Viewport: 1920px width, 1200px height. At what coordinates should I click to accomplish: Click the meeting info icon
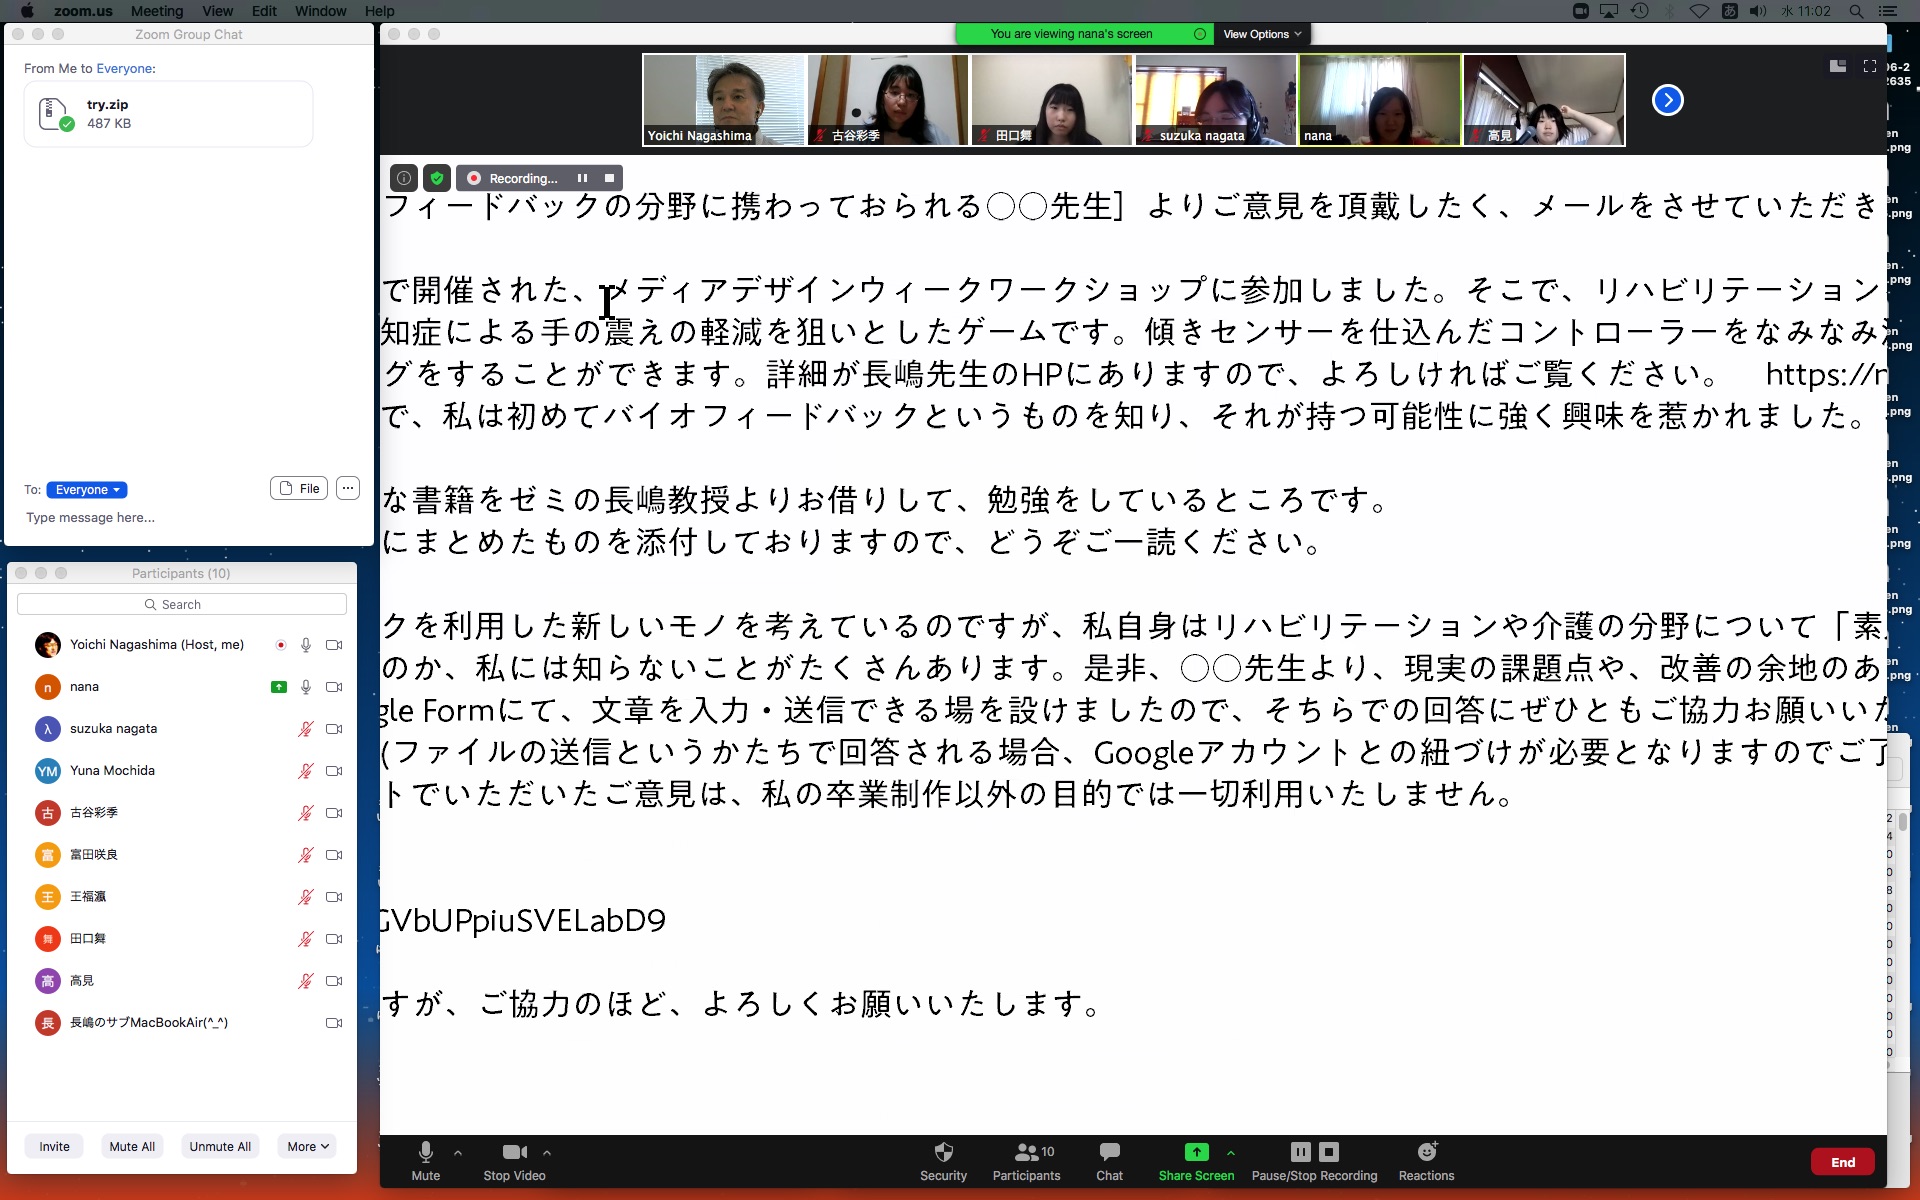404,178
